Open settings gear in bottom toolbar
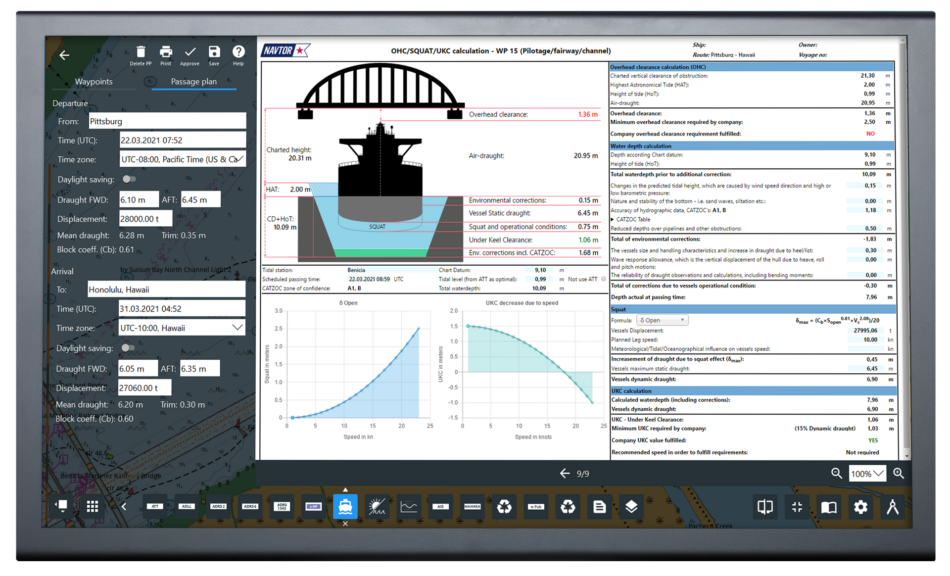 click(860, 507)
